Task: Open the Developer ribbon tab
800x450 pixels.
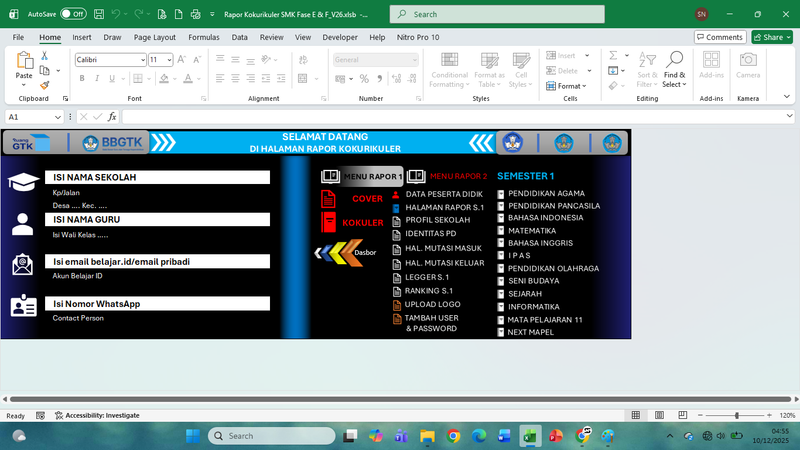Action: (339, 37)
